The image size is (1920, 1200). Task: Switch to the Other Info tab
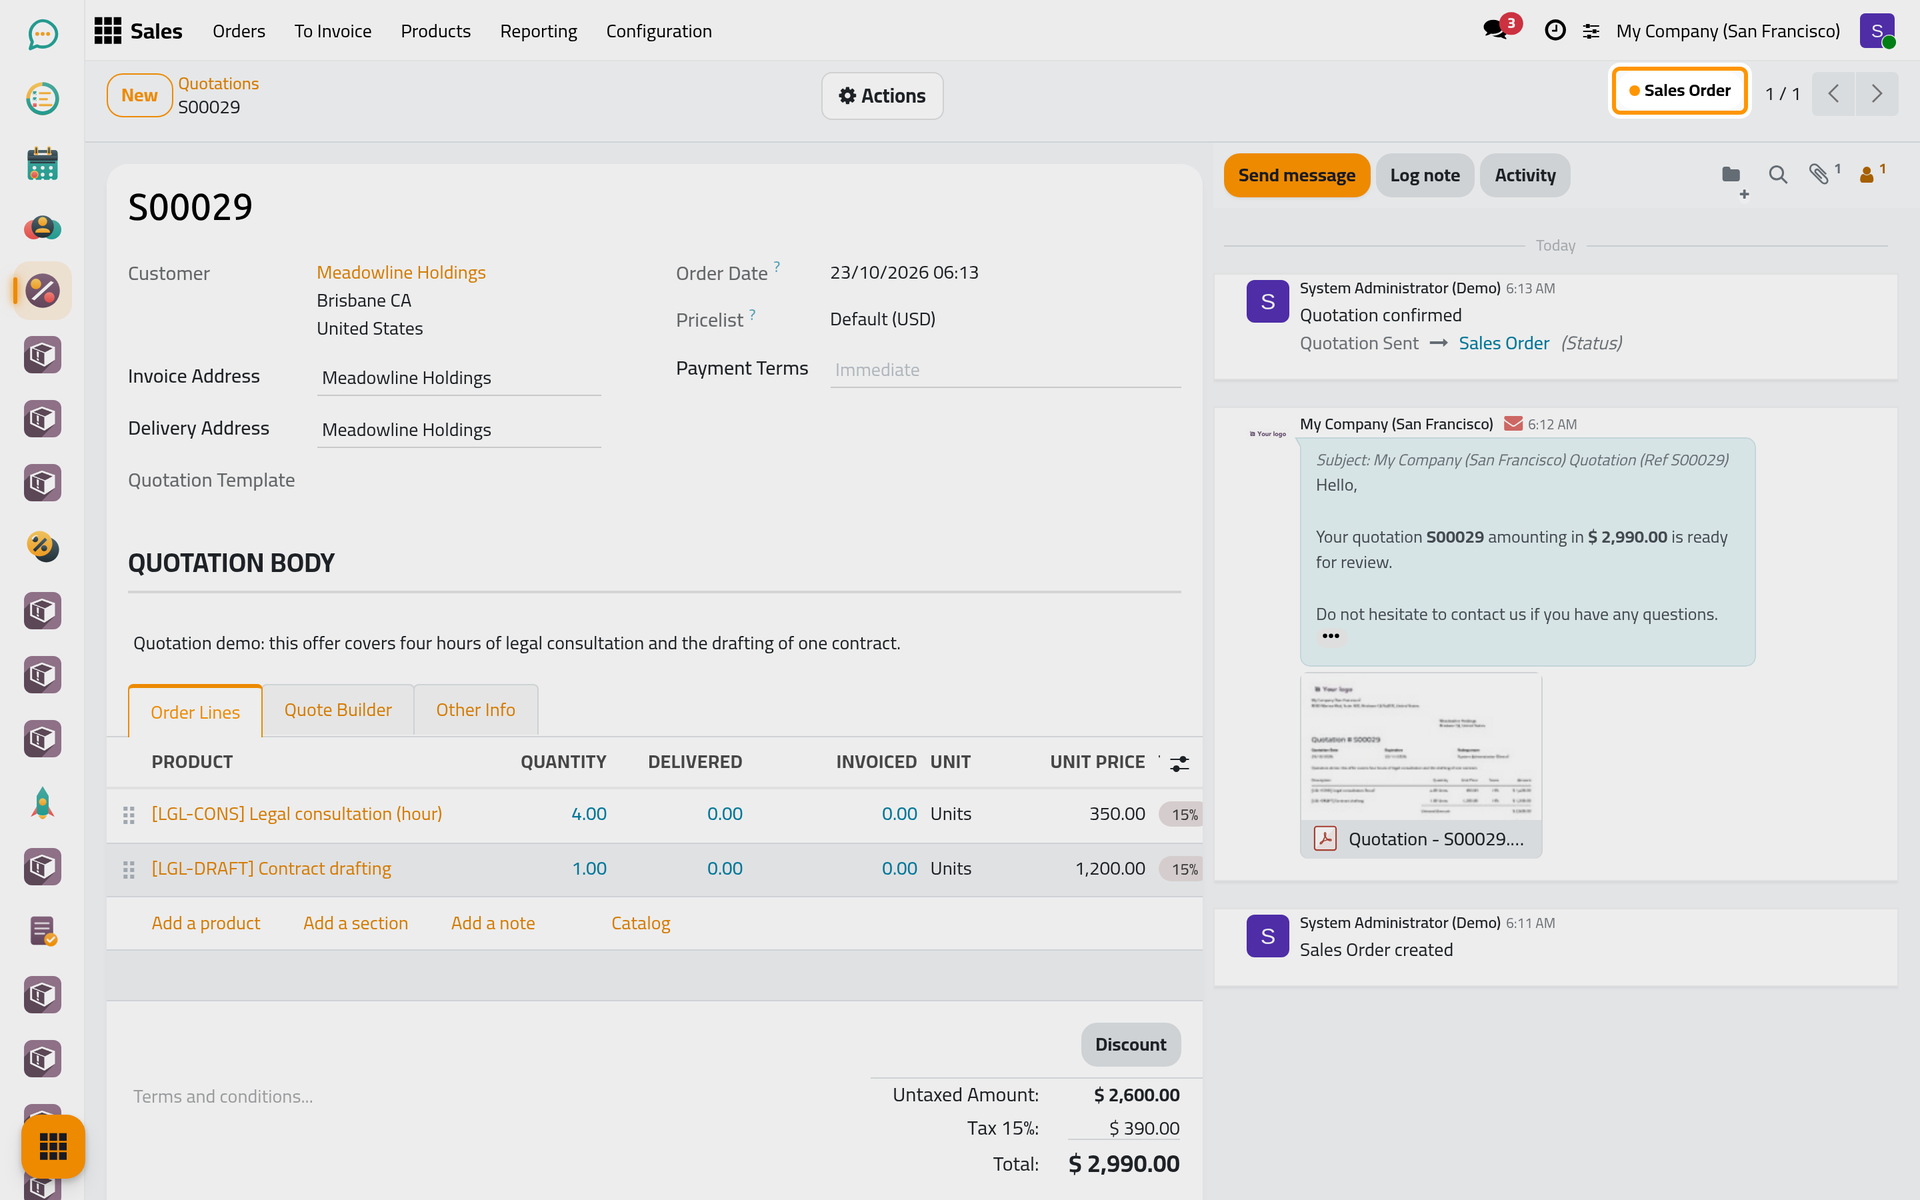(476, 710)
